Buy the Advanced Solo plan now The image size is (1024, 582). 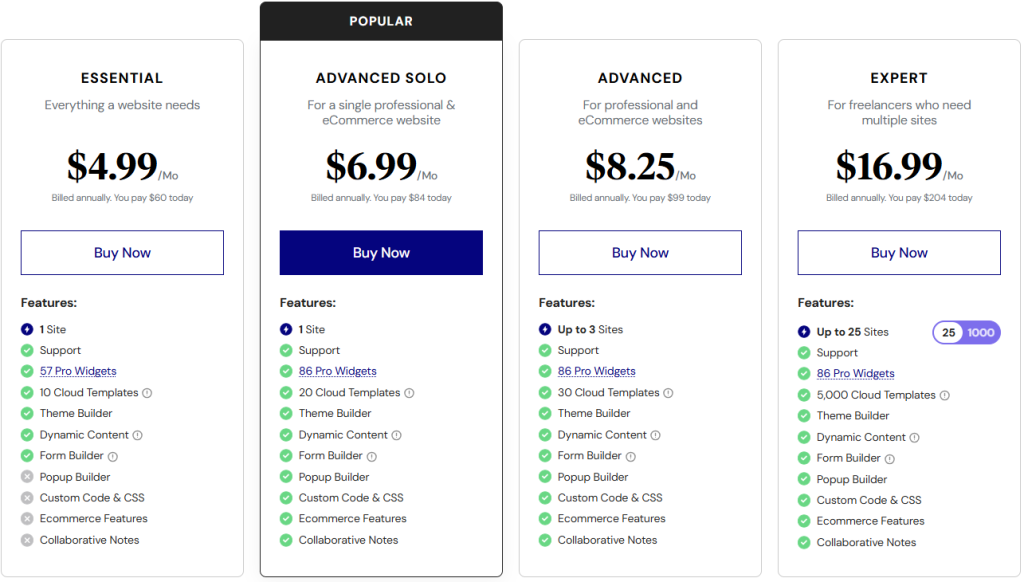[381, 253]
